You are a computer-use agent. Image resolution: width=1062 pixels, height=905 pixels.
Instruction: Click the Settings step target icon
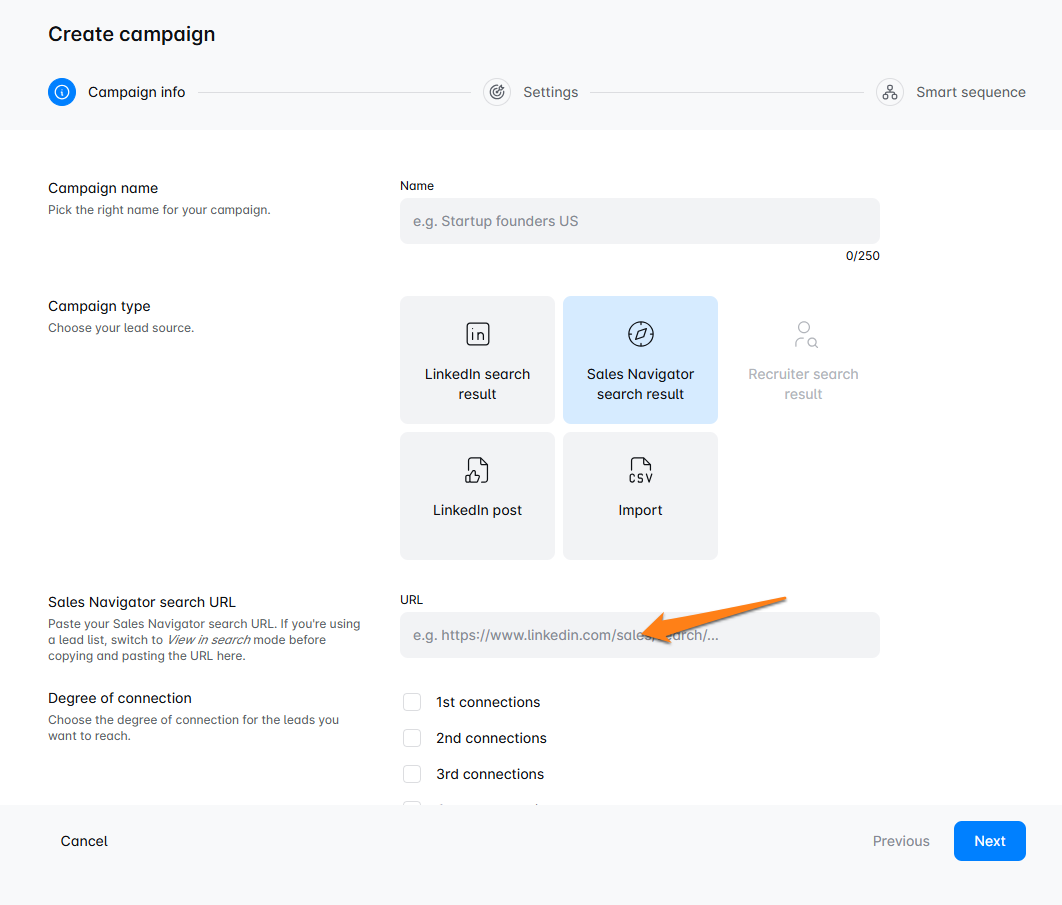pyautogui.click(x=497, y=92)
